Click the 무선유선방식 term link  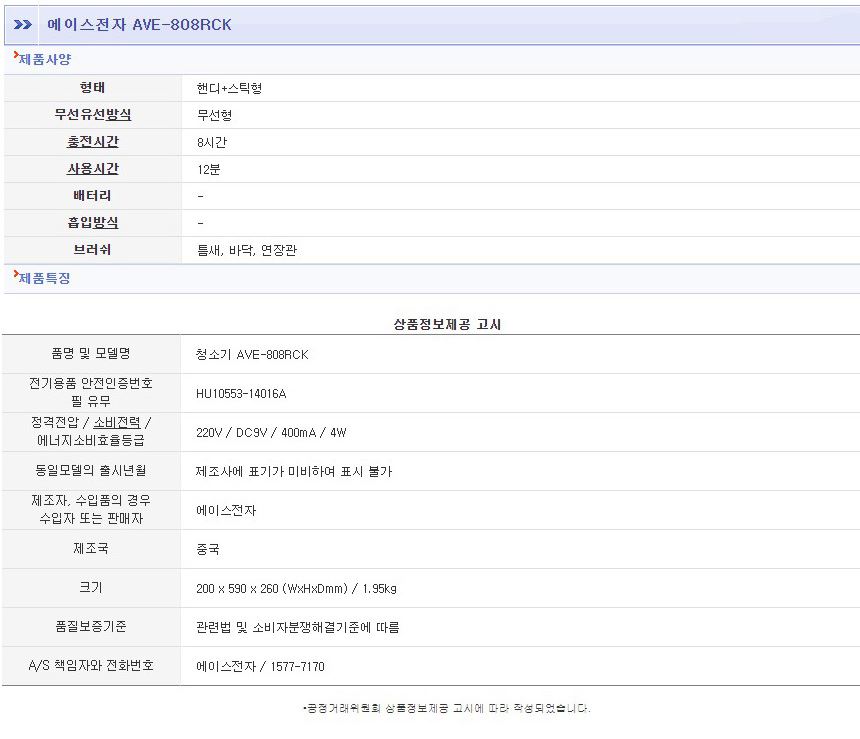click(x=93, y=115)
